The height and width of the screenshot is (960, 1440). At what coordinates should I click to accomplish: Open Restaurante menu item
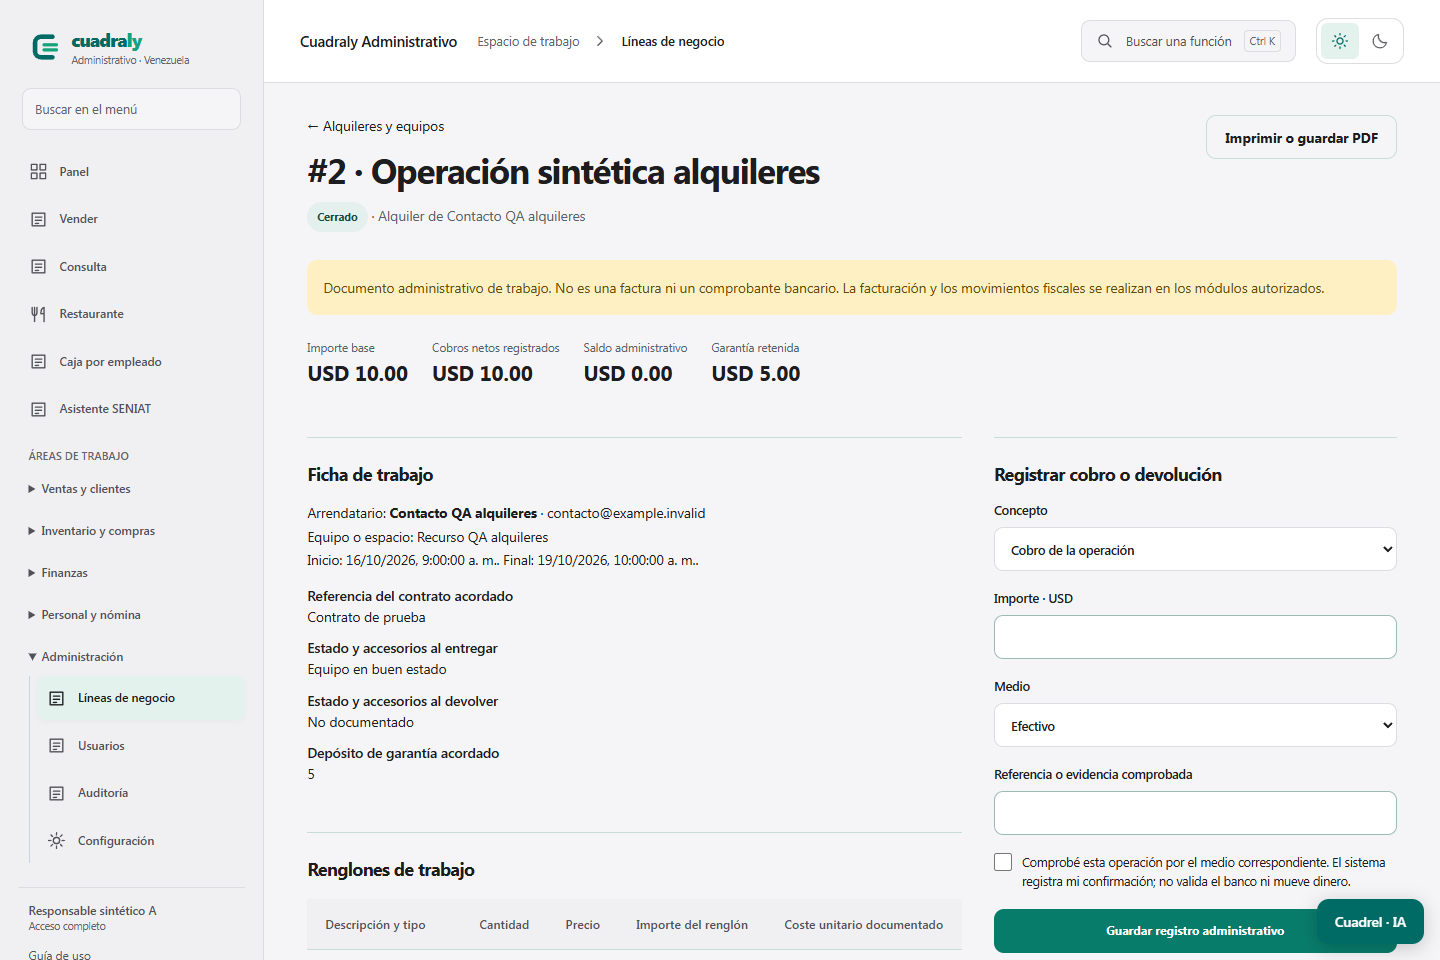coord(132,314)
